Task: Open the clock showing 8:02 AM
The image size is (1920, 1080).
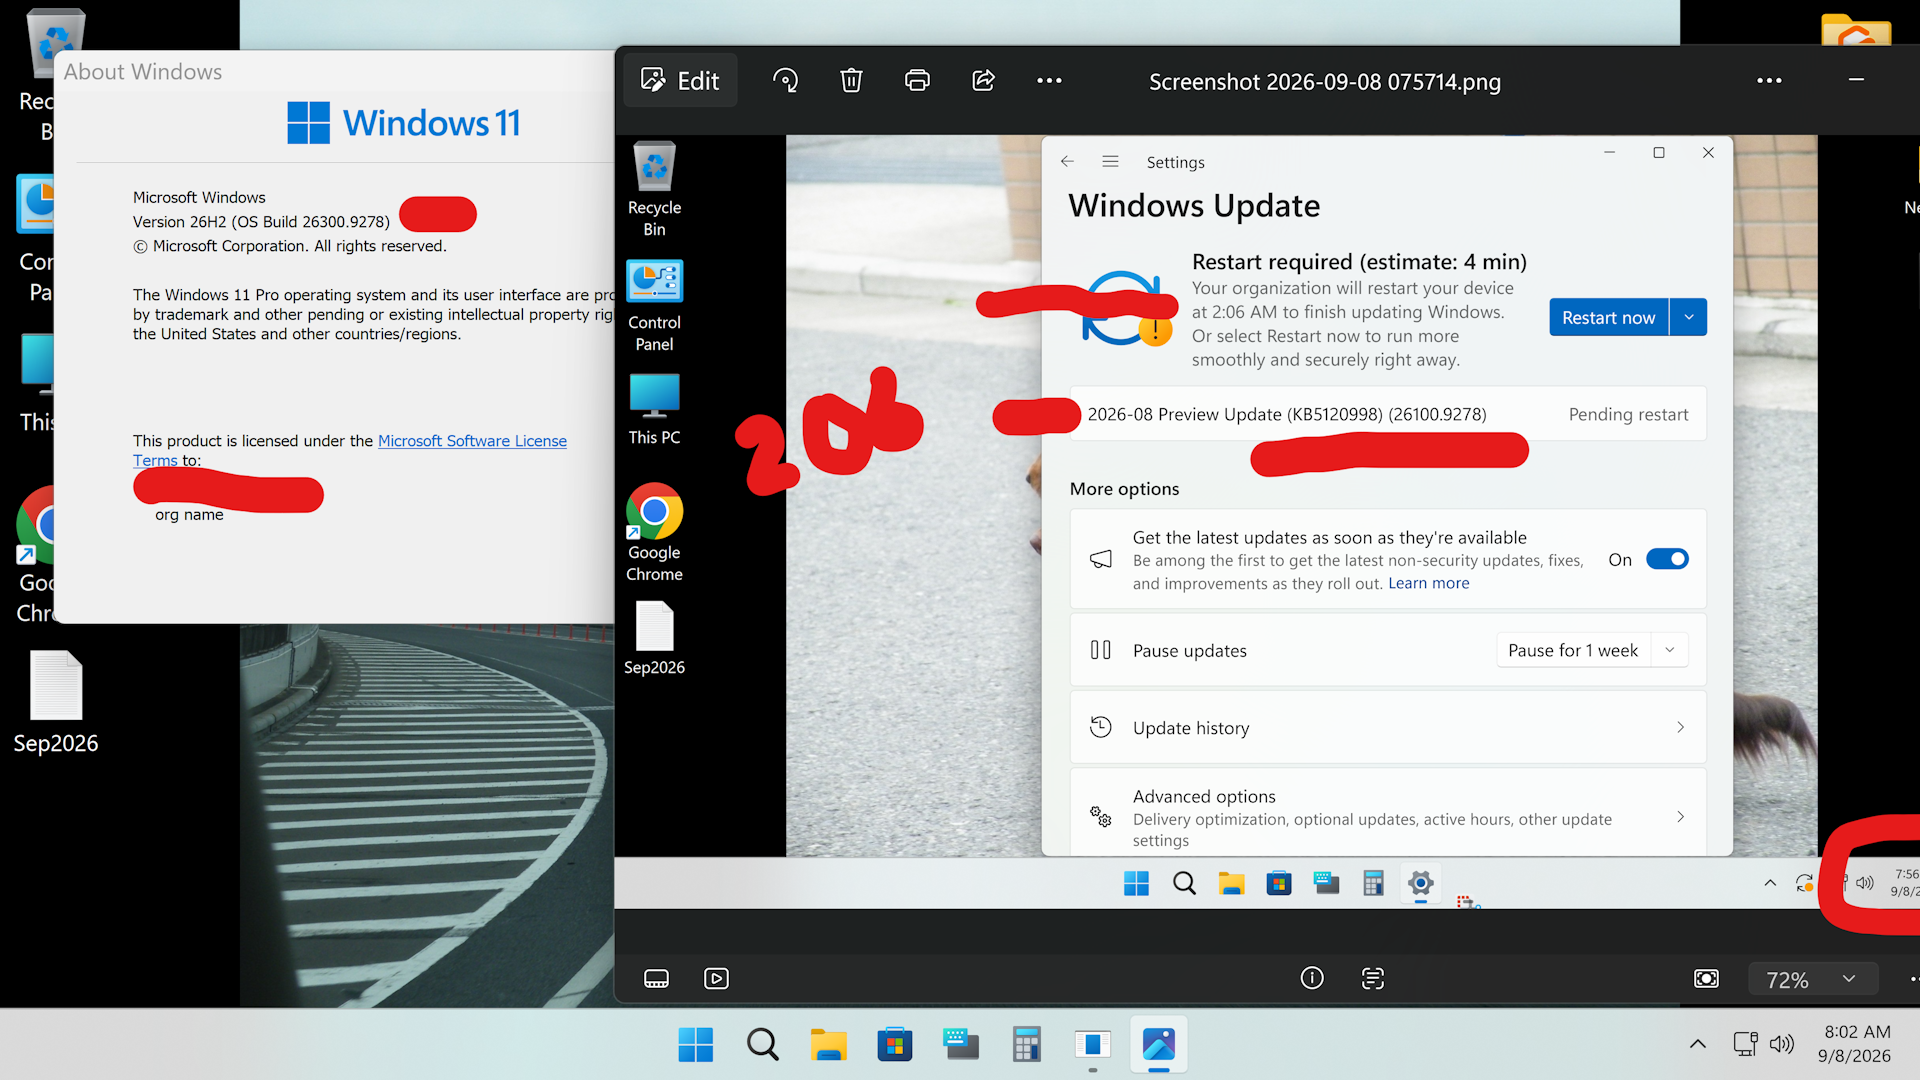Action: [1855, 1044]
